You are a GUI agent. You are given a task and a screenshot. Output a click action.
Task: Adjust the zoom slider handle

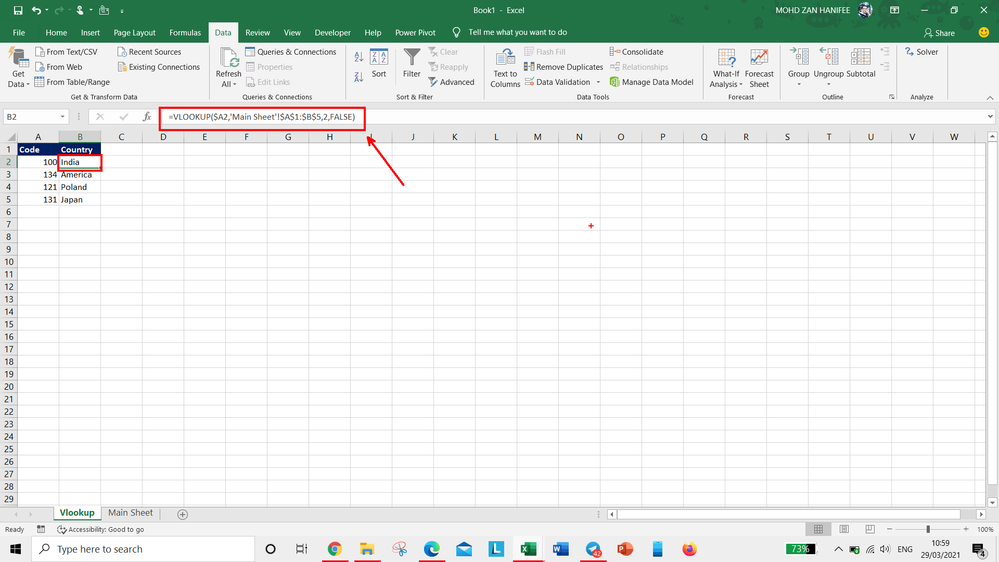928,530
